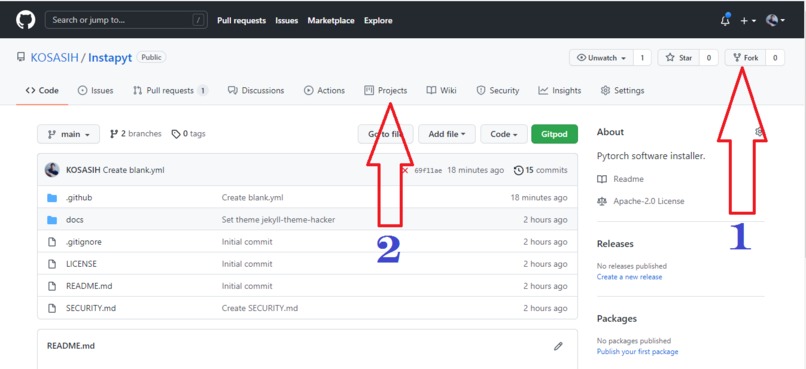Open the Set theme jekyll-theme-hacker commit message
This screenshot has height=369, width=806.
point(278,219)
